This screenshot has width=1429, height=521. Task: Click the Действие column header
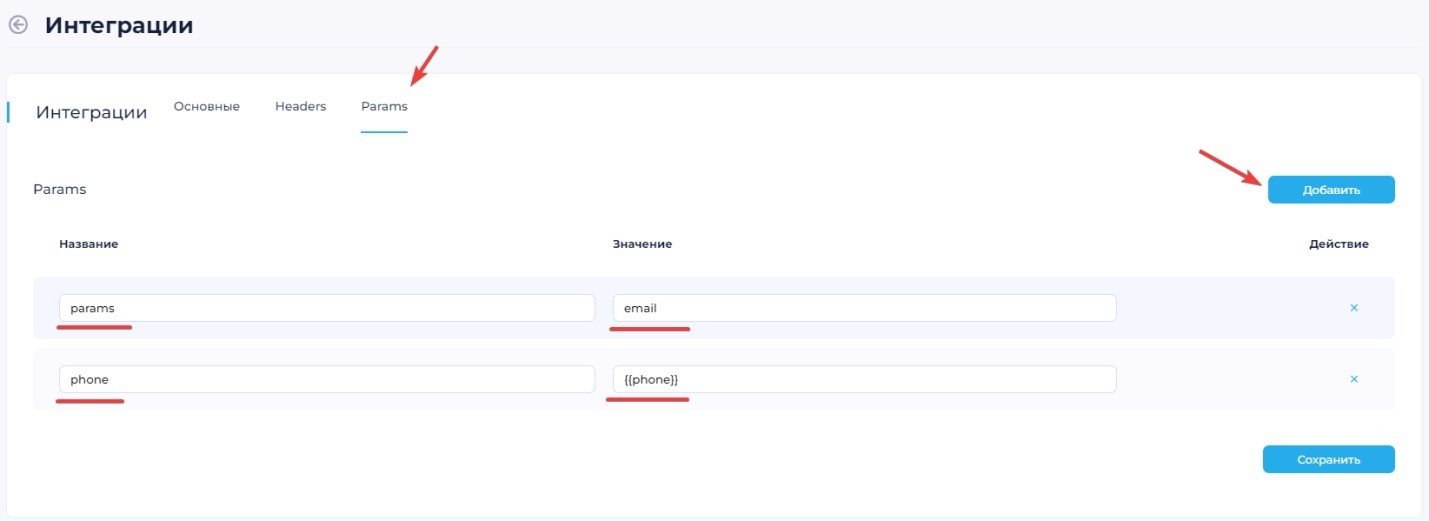(x=1338, y=244)
